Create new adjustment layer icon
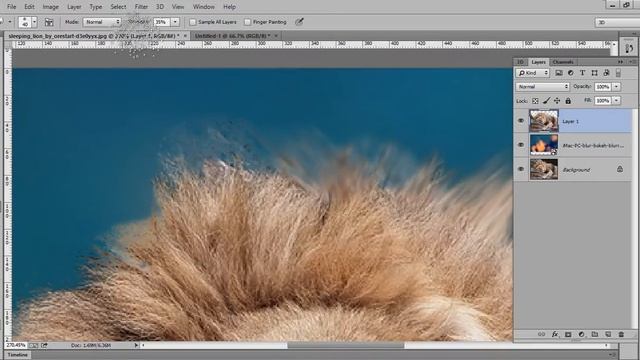This screenshot has height=360, width=640. [582, 334]
